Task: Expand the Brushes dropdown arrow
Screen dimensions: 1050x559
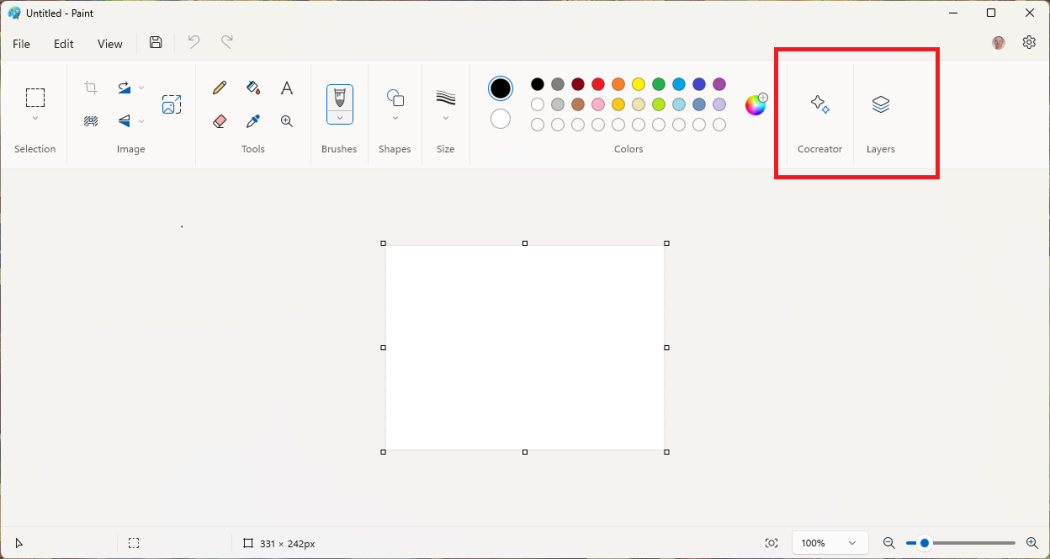Action: point(339,118)
